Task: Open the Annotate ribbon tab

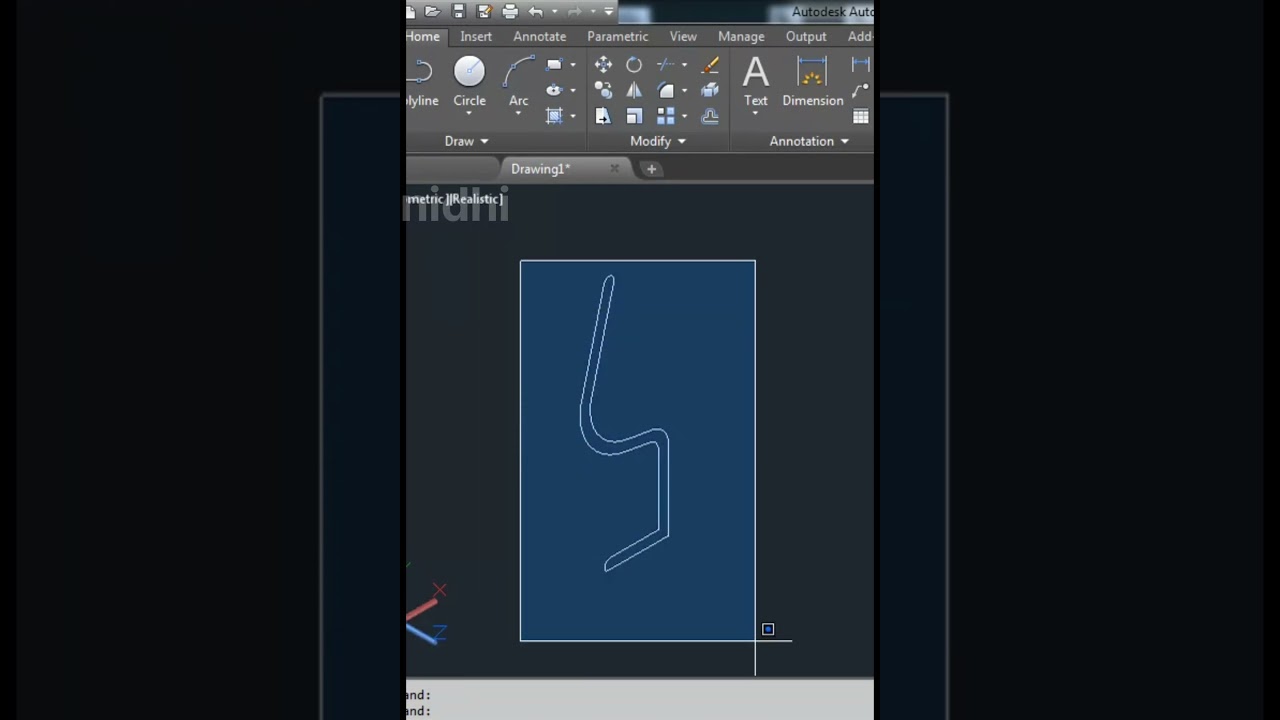Action: (540, 36)
